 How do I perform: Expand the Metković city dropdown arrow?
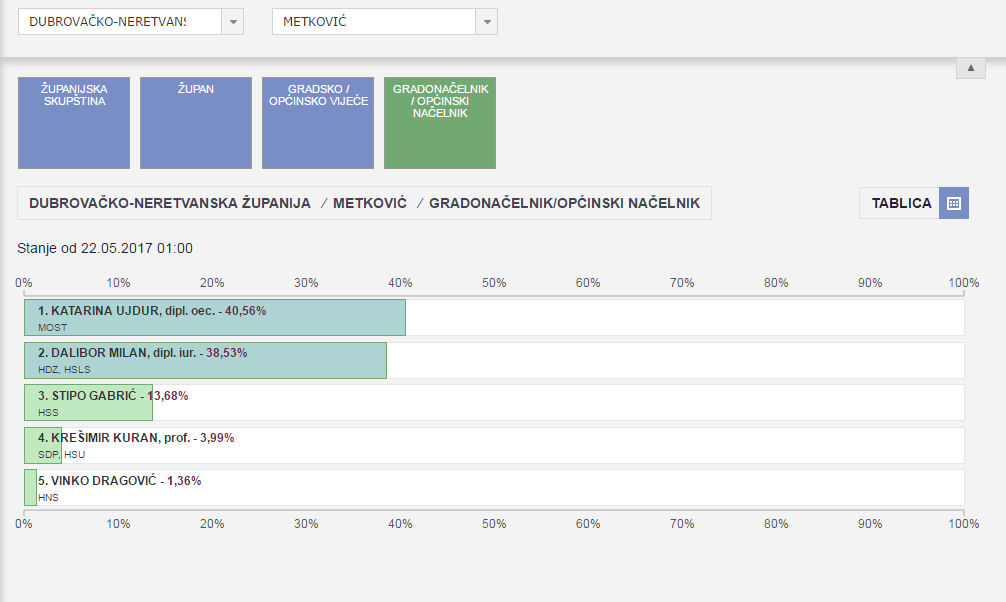[486, 21]
